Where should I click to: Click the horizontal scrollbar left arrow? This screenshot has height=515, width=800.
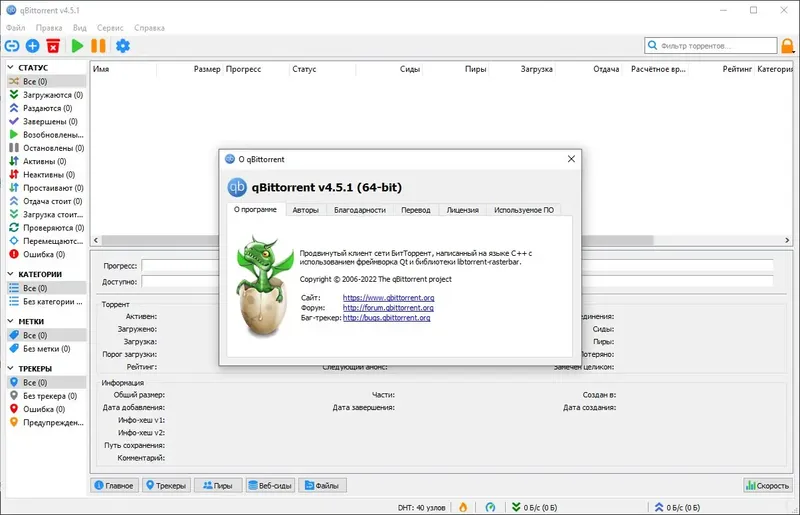click(96, 240)
